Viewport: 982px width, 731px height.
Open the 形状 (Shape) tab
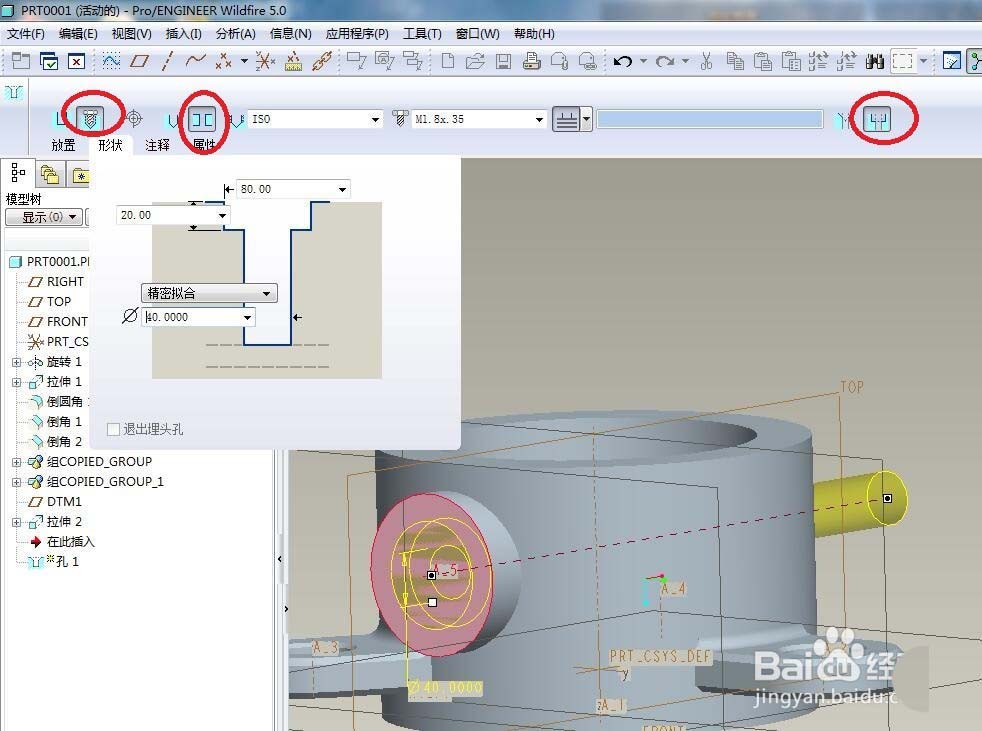click(110, 145)
